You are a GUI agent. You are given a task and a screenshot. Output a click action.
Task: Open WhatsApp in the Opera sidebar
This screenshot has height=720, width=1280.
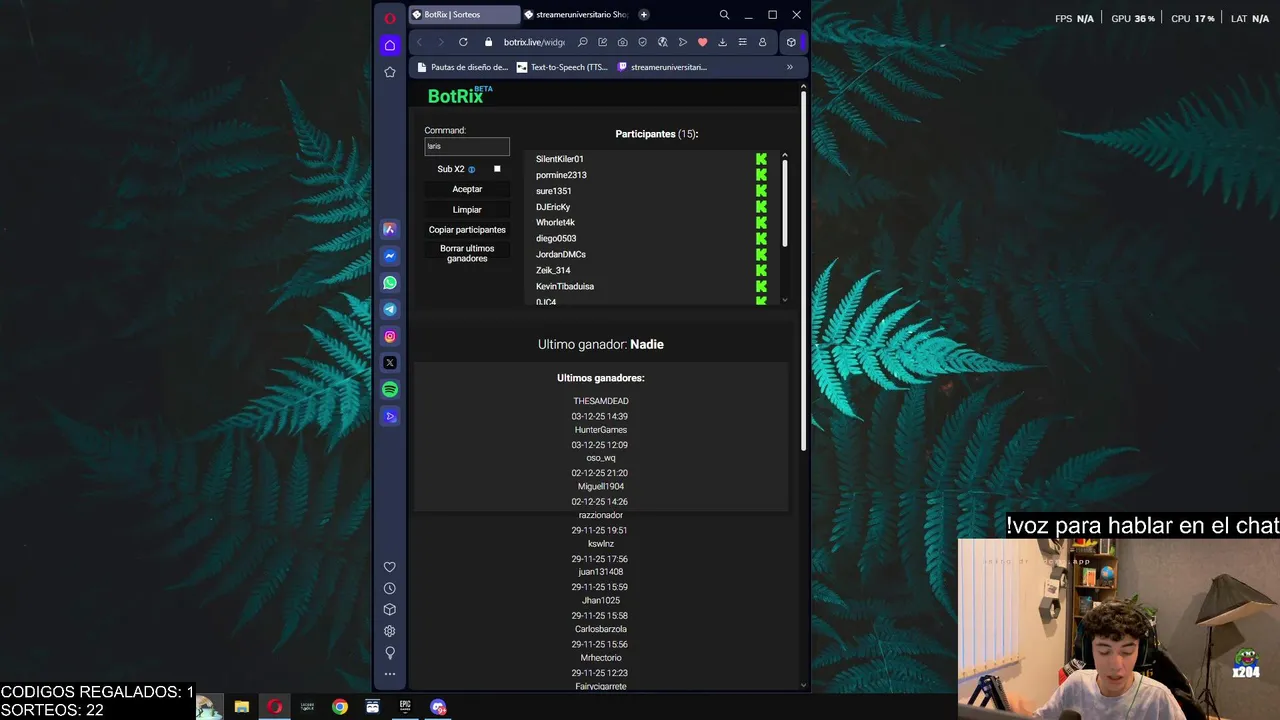coord(390,283)
